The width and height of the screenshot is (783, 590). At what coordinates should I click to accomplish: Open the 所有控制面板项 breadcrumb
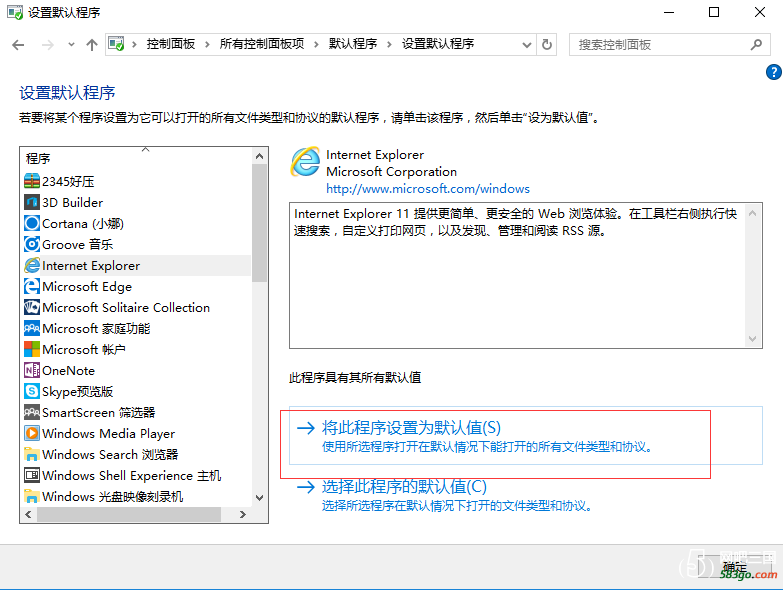(262, 44)
